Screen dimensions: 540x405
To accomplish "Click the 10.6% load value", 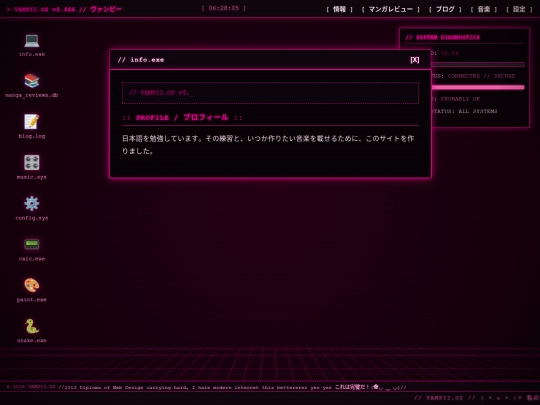I will pos(449,53).
